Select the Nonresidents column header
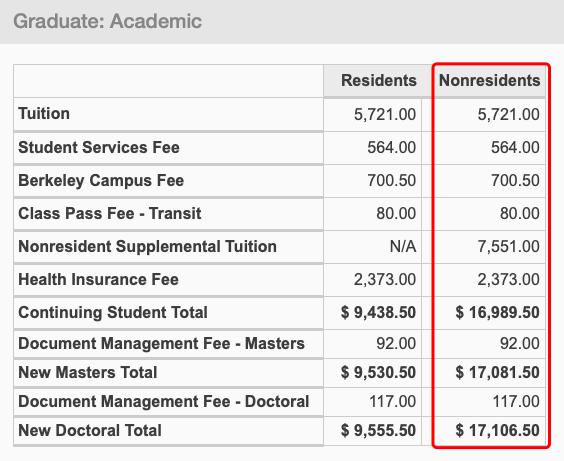The height and width of the screenshot is (461, 564). click(x=489, y=80)
